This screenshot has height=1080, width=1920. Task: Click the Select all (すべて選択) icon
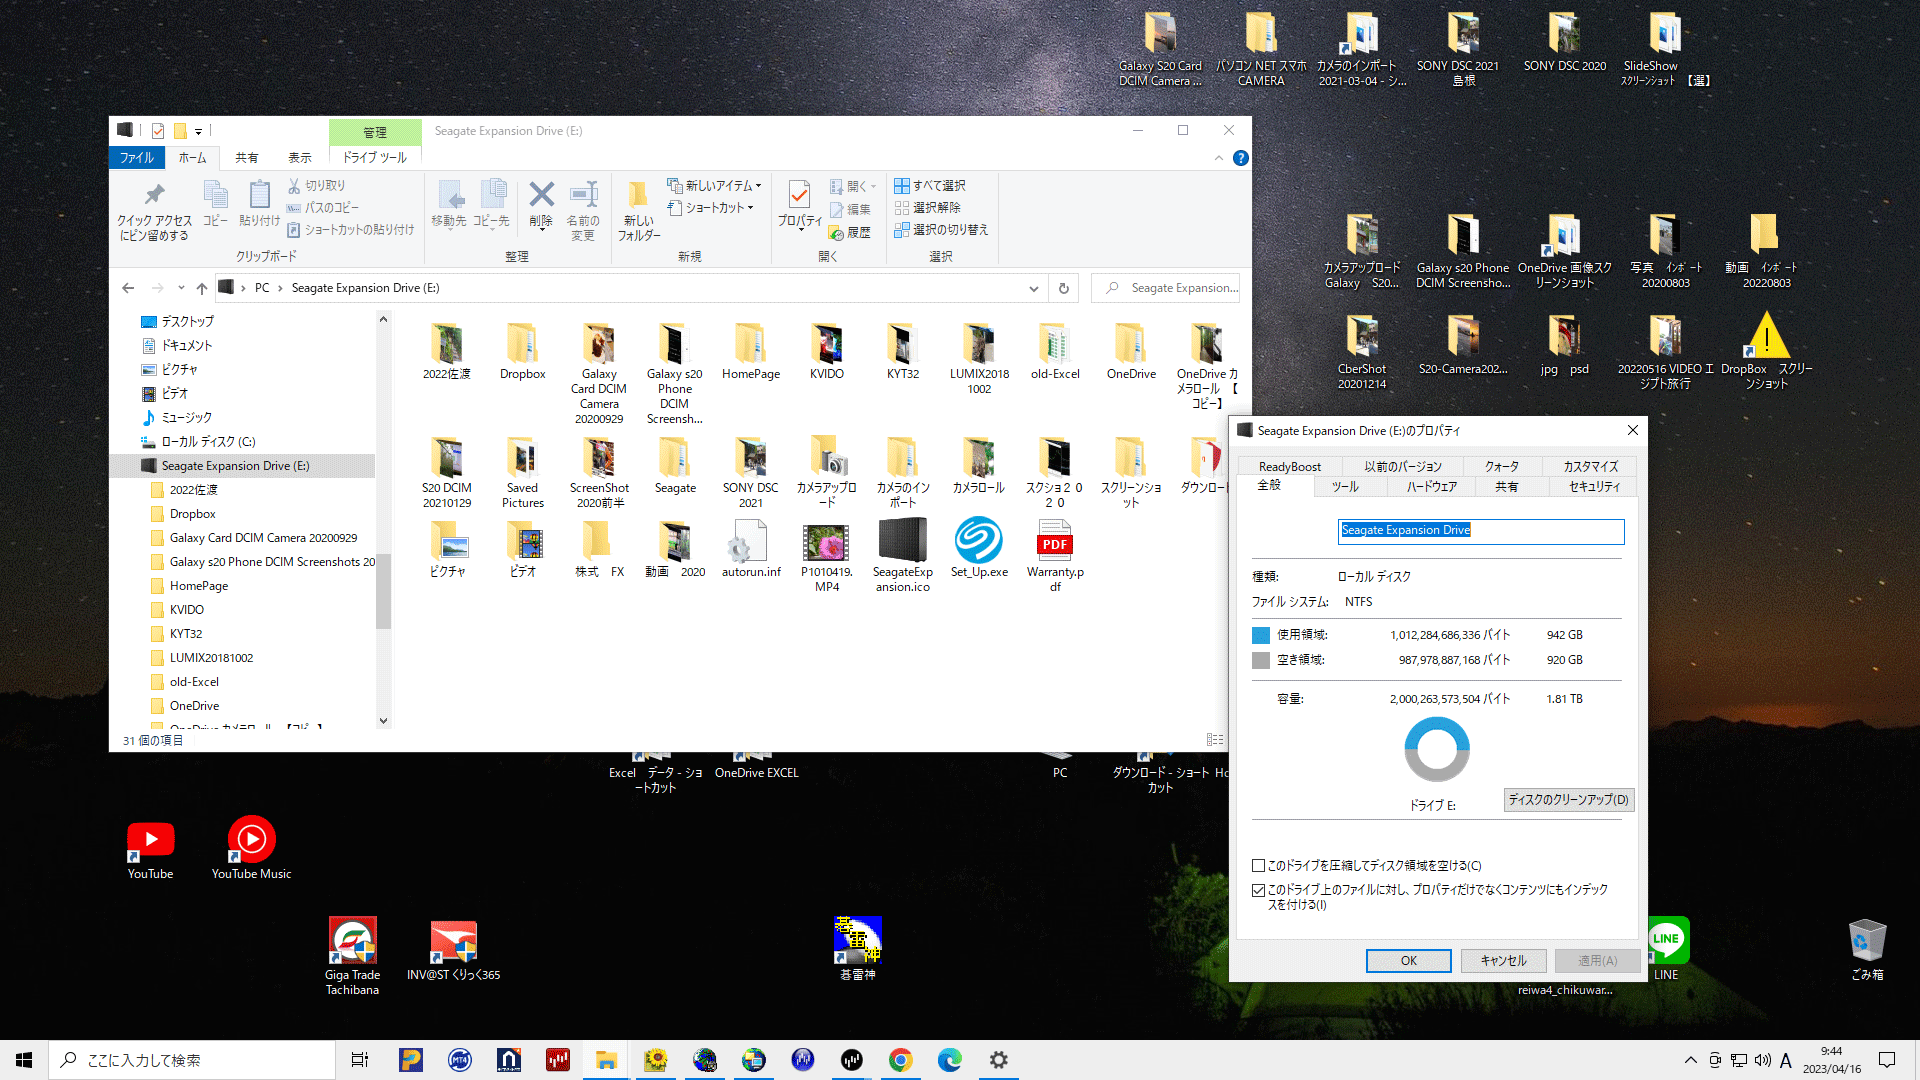click(930, 186)
